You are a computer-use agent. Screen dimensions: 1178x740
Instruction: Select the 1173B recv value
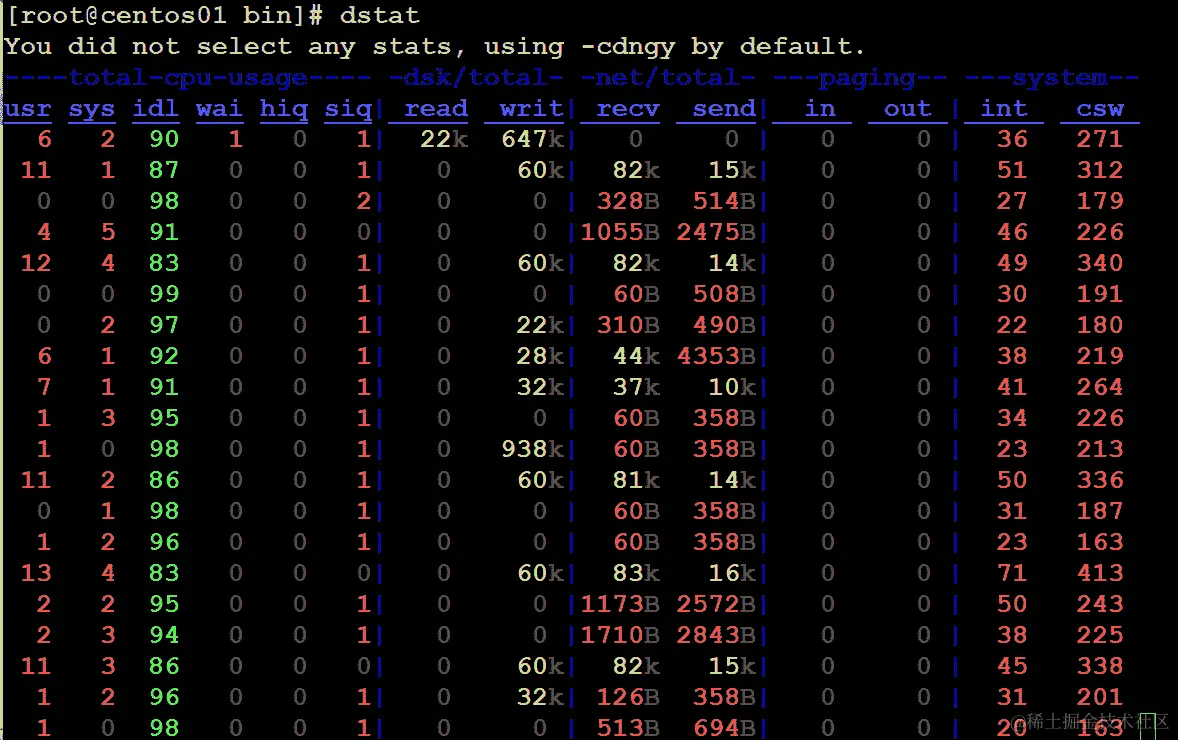tap(620, 604)
